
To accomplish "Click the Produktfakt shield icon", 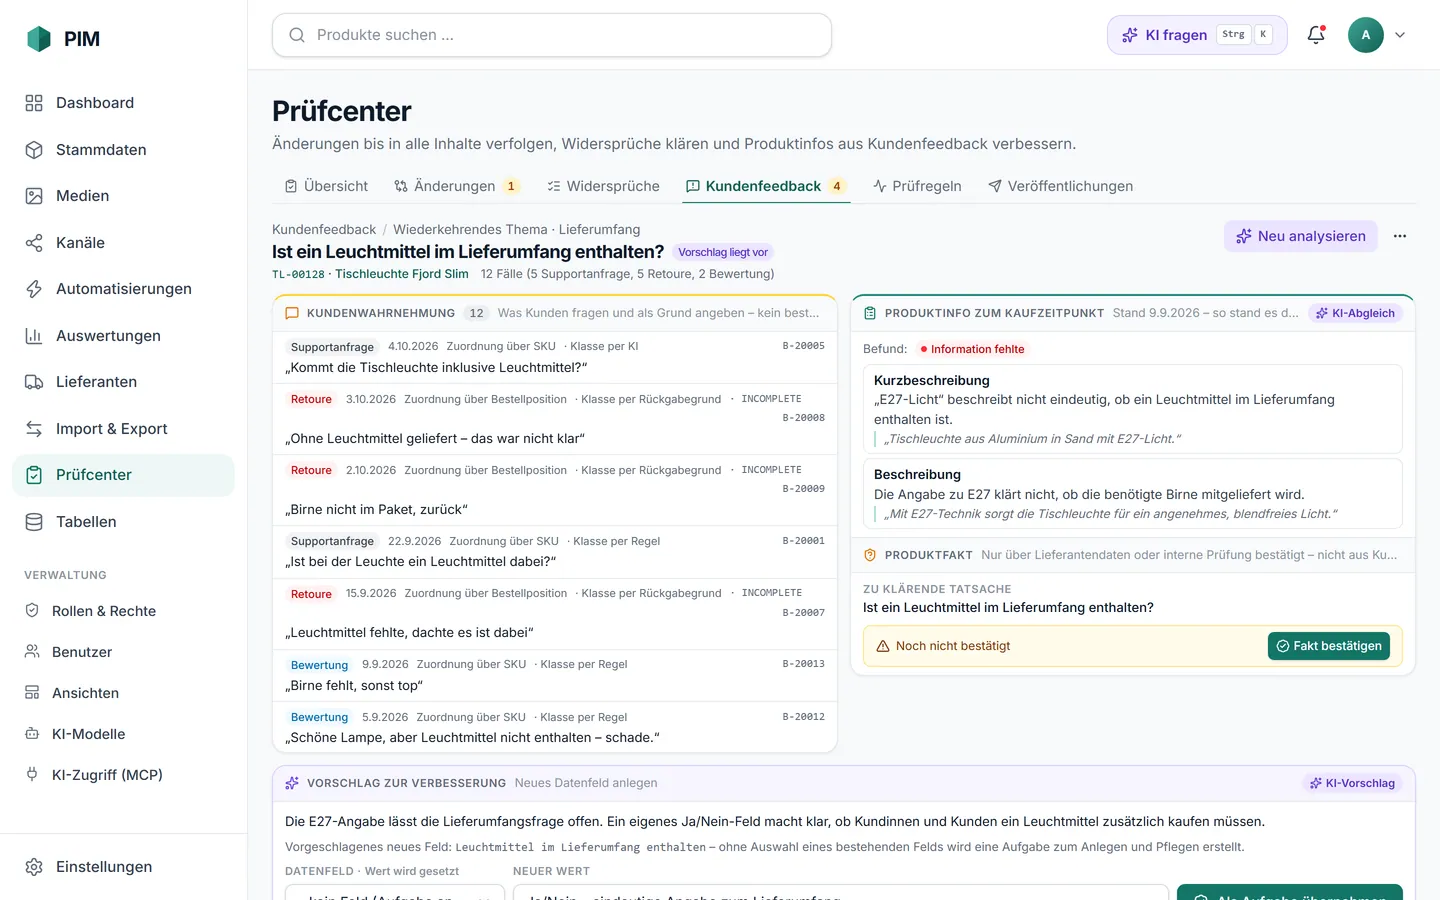I will coord(870,555).
